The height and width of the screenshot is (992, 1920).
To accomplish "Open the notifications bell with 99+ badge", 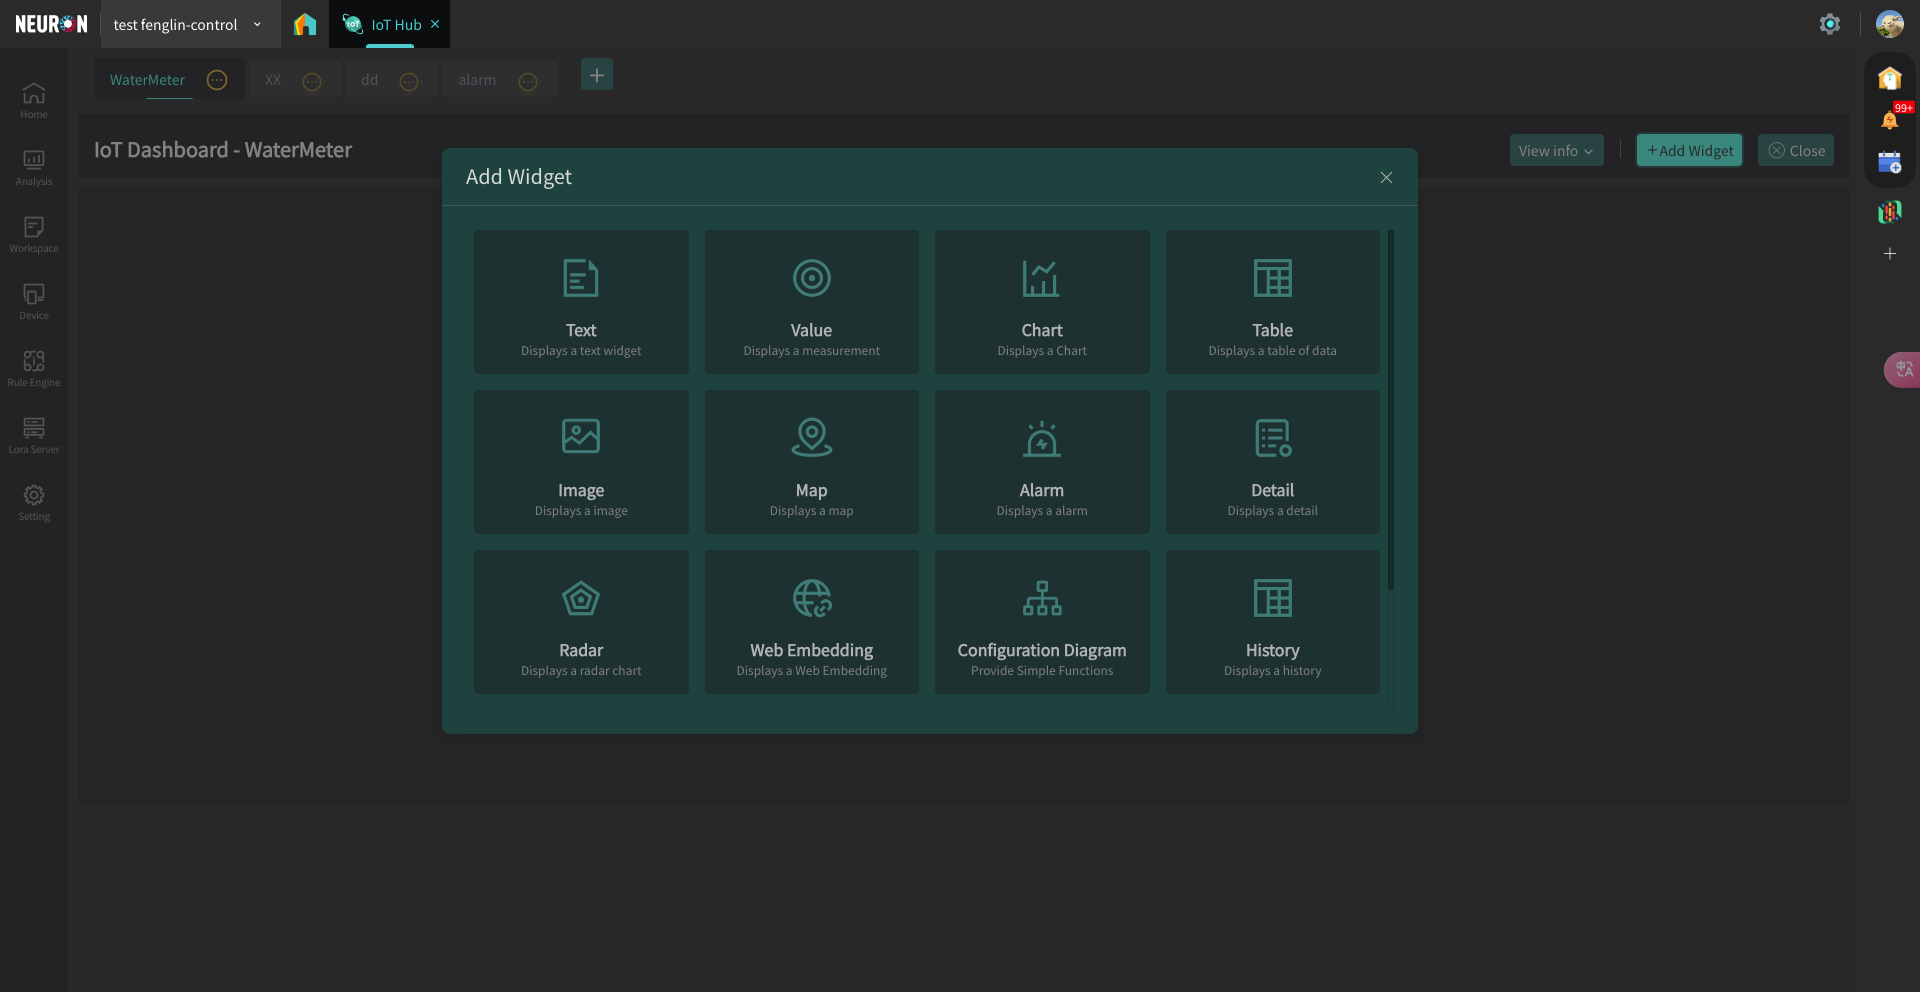I will (x=1890, y=119).
